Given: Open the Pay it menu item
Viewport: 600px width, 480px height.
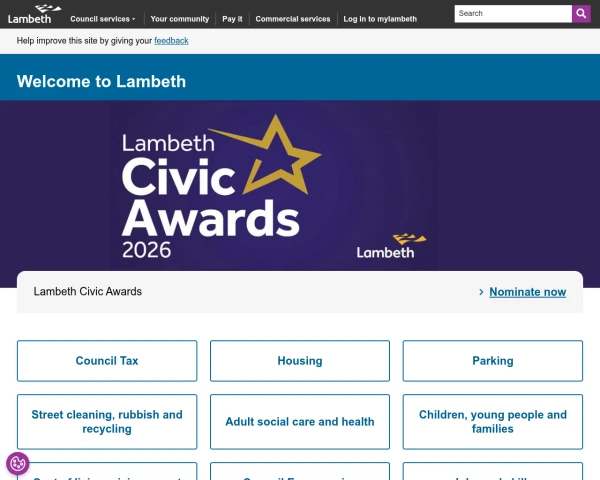Looking at the screenshot, I should tap(232, 19).
